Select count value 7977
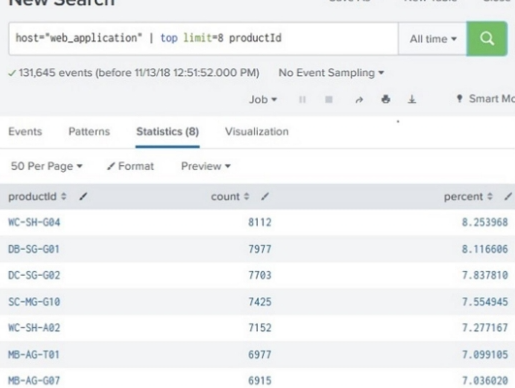 [260, 249]
